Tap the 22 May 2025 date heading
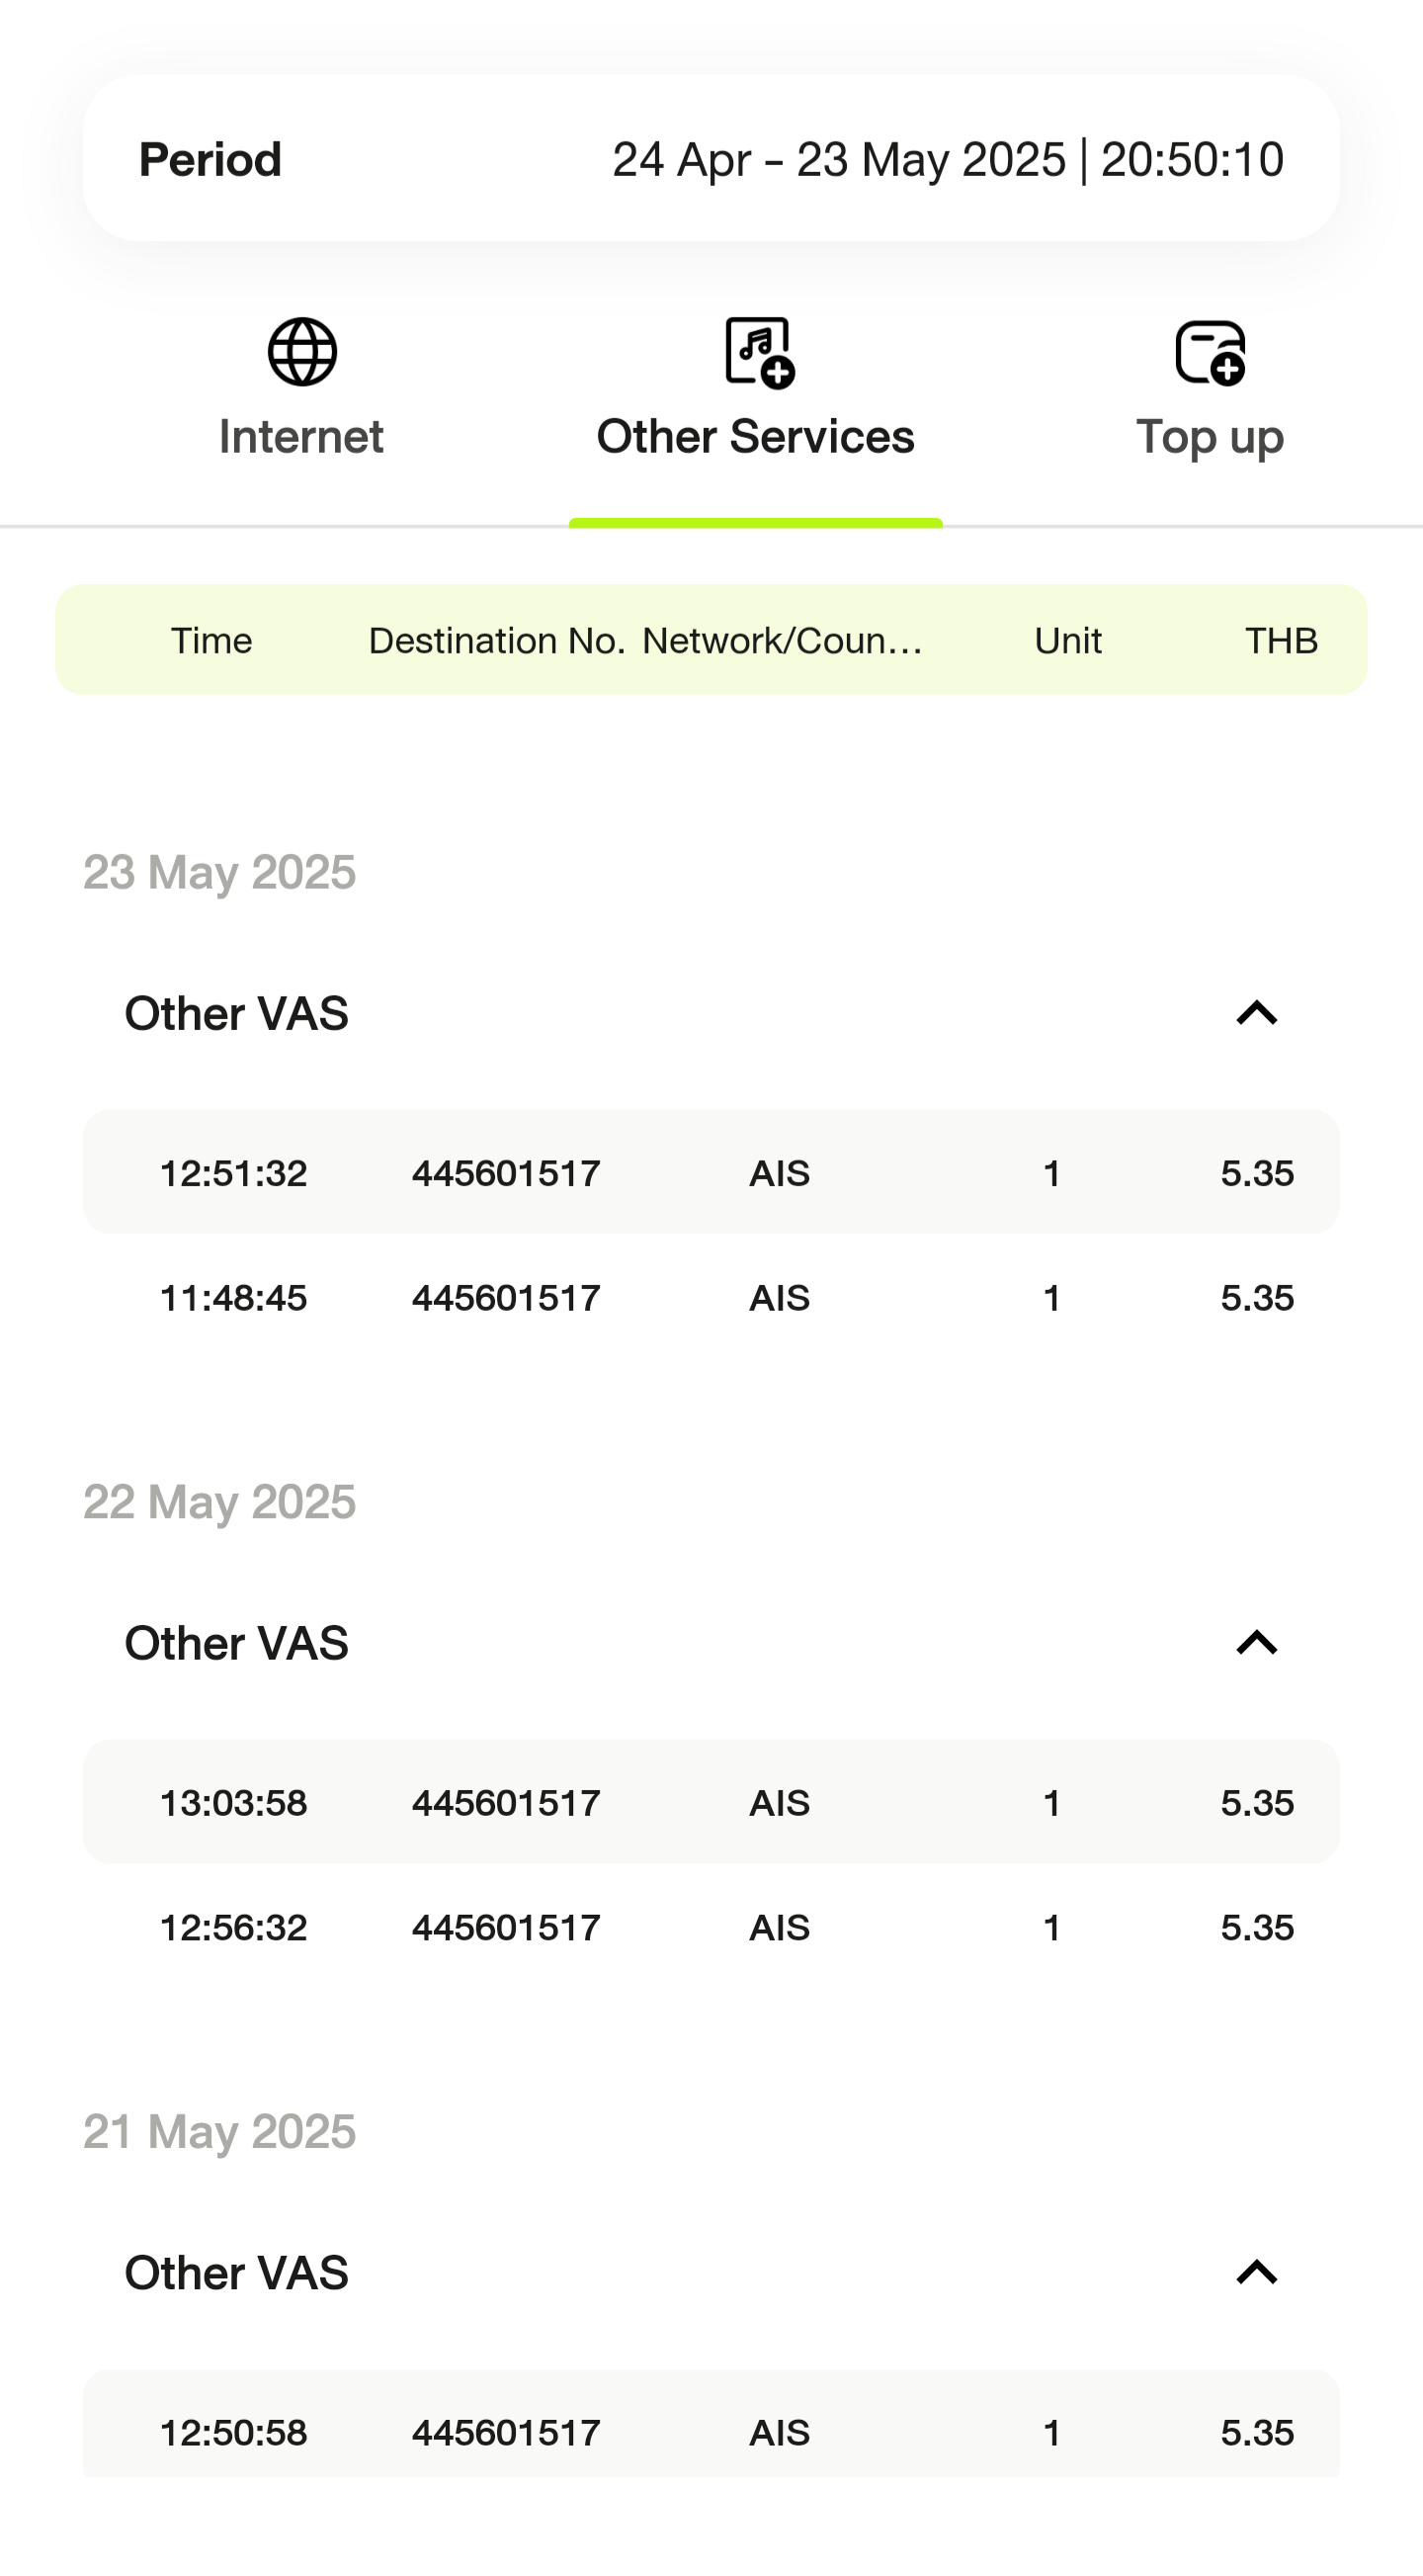The image size is (1423, 2576). 220,1502
